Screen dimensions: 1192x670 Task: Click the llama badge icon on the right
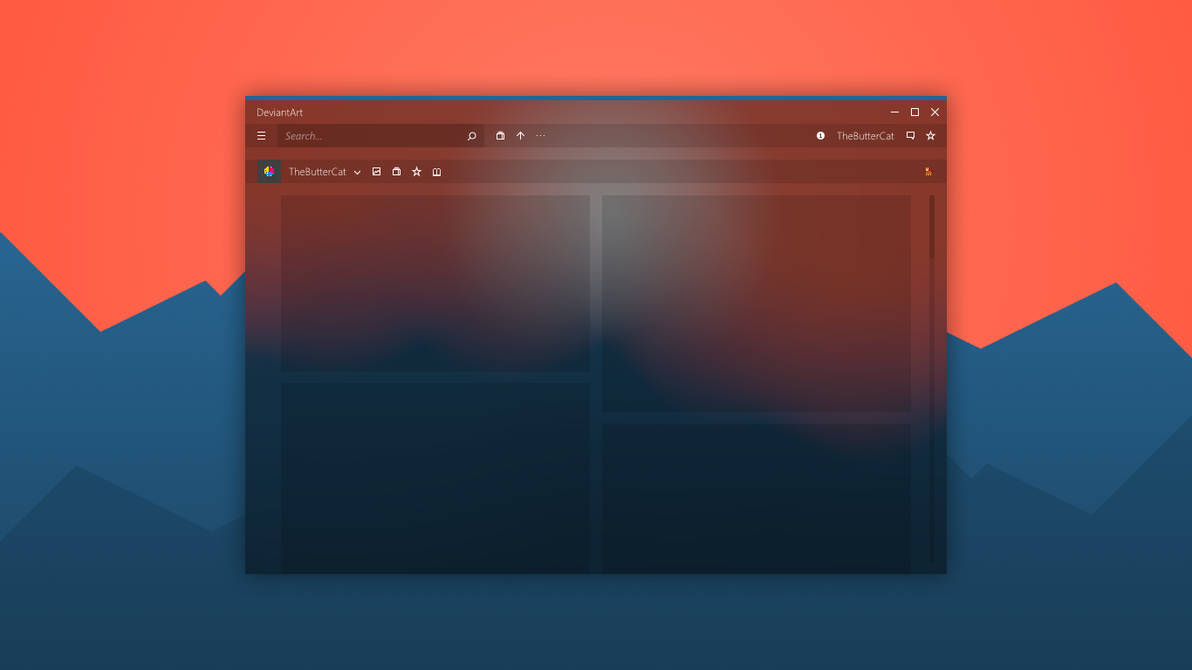pos(928,171)
